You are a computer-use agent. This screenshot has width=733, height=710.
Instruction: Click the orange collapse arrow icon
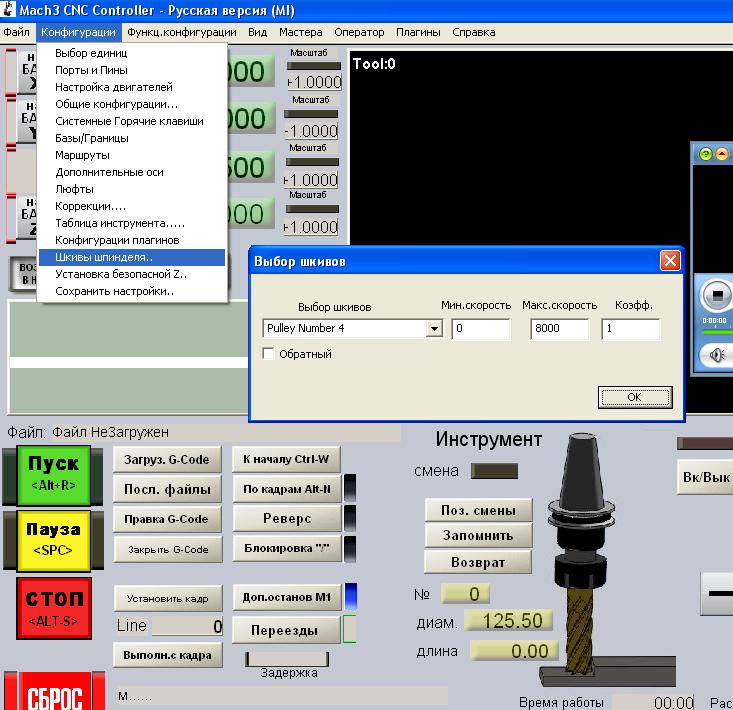(722, 154)
